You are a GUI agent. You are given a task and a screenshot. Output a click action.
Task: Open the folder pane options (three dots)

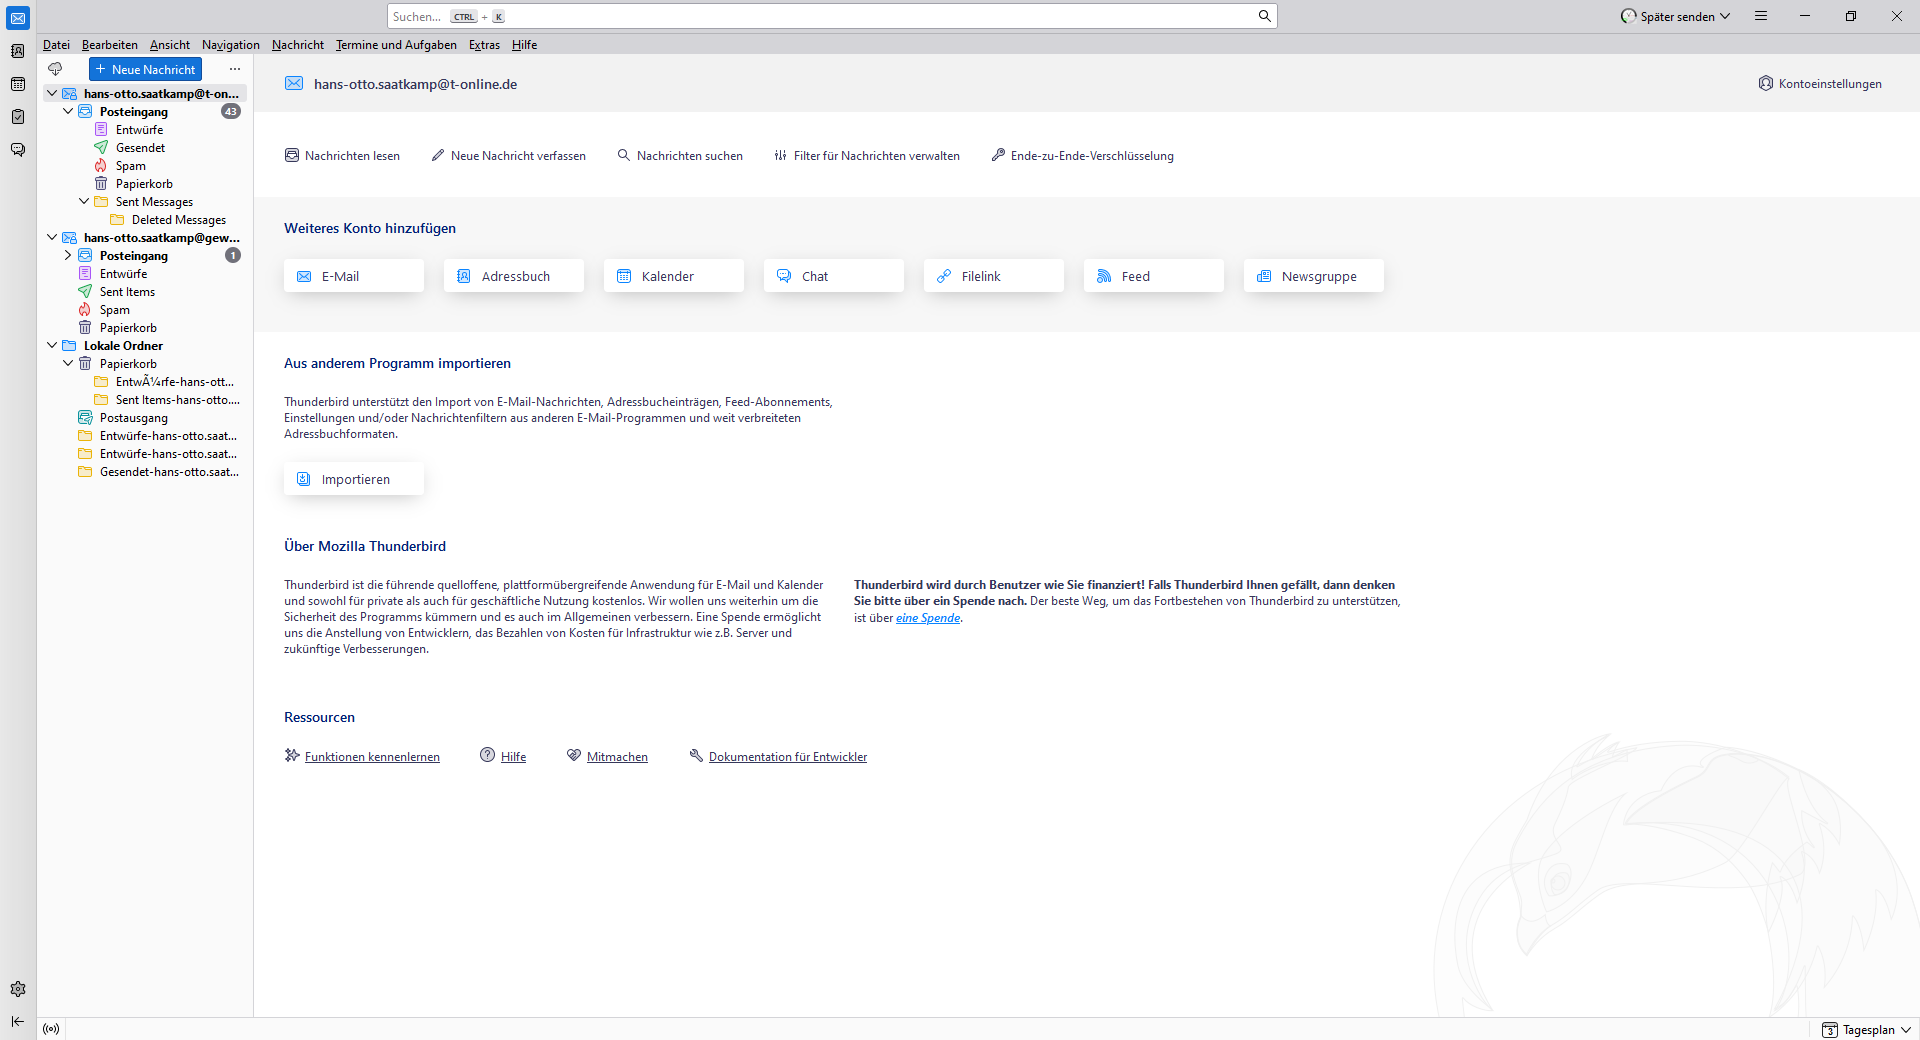235,69
